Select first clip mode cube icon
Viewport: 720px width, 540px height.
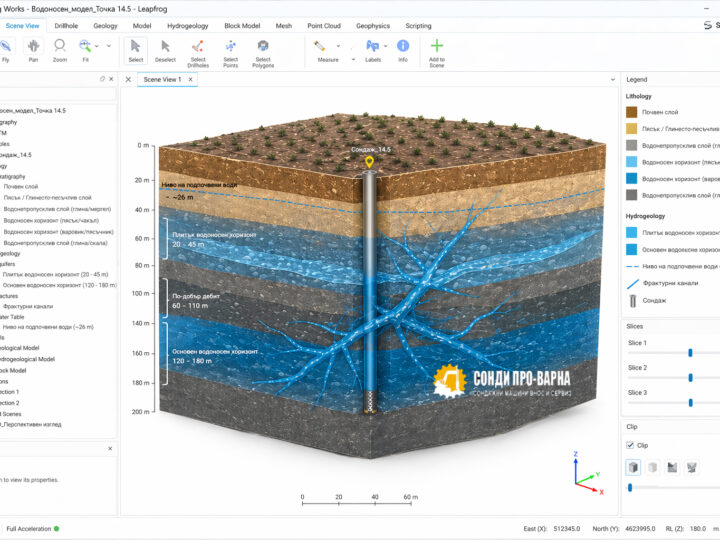coord(633,467)
